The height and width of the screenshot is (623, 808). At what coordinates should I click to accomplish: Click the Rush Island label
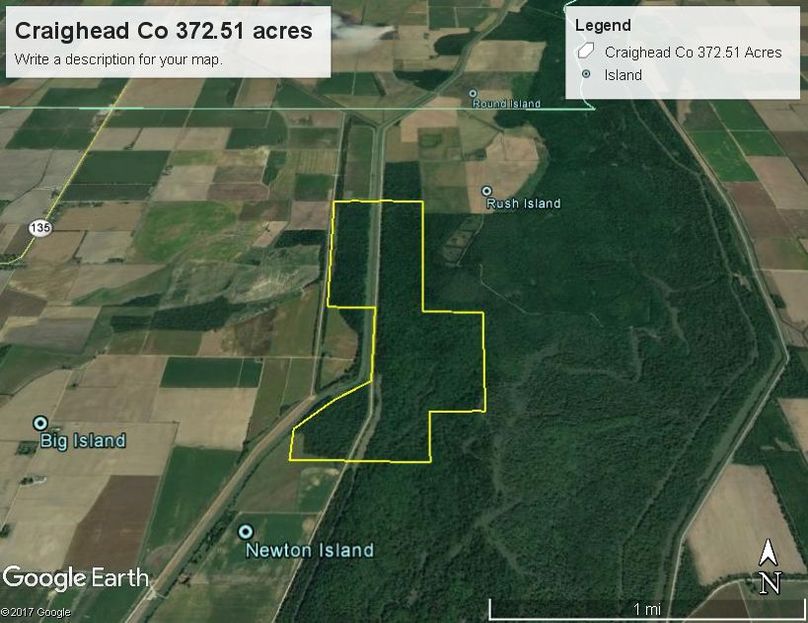(524, 204)
